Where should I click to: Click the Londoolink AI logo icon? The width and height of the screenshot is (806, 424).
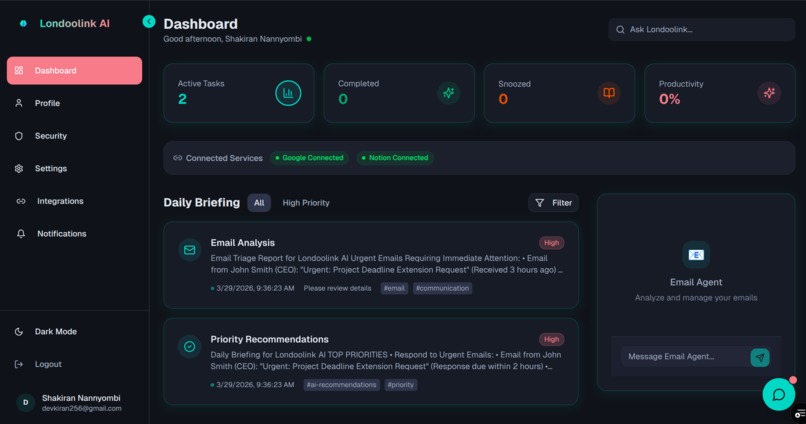23,24
